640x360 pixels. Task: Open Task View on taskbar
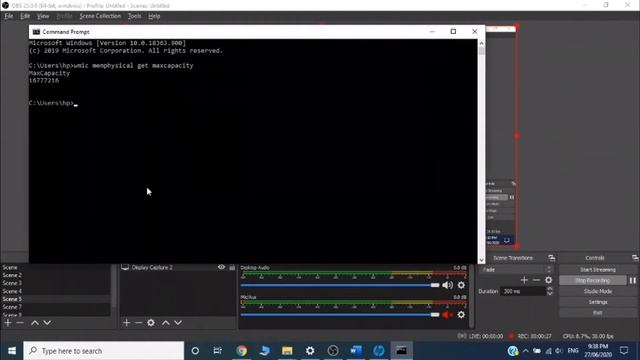coord(218,351)
